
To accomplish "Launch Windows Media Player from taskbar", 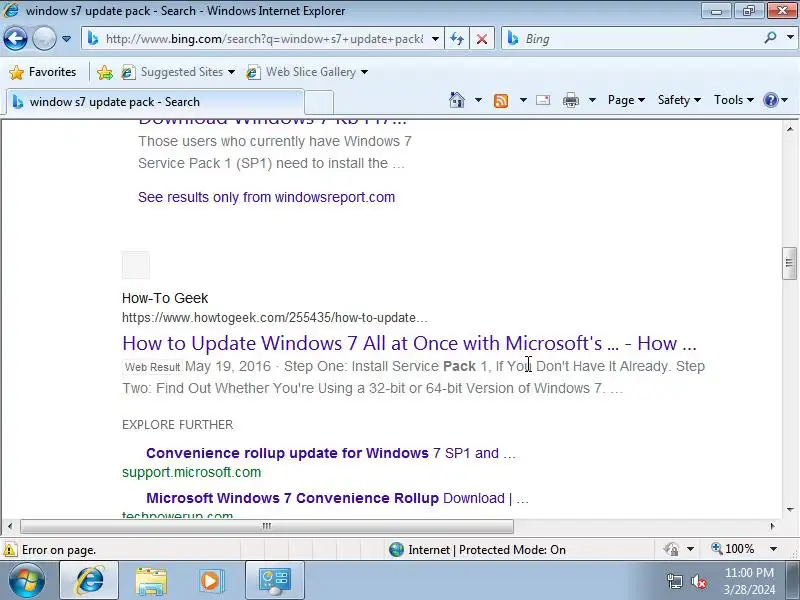I will (x=210, y=581).
